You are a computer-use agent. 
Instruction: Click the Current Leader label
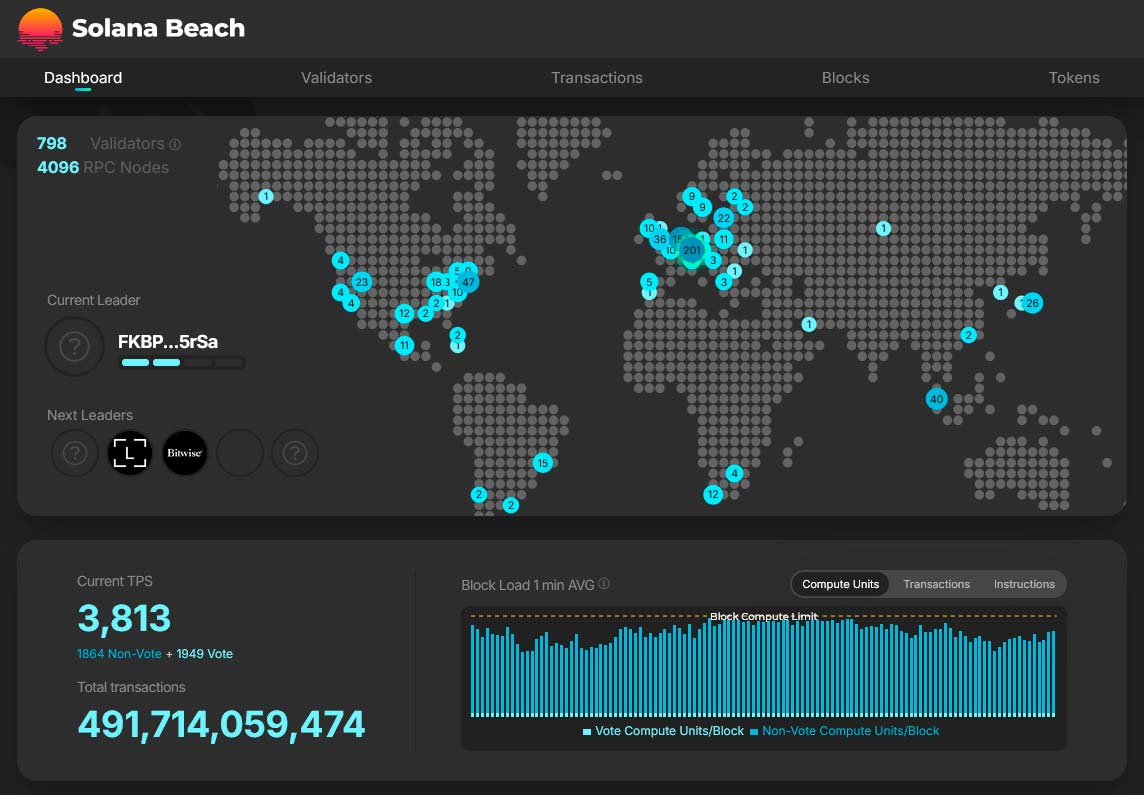pos(93,300)
